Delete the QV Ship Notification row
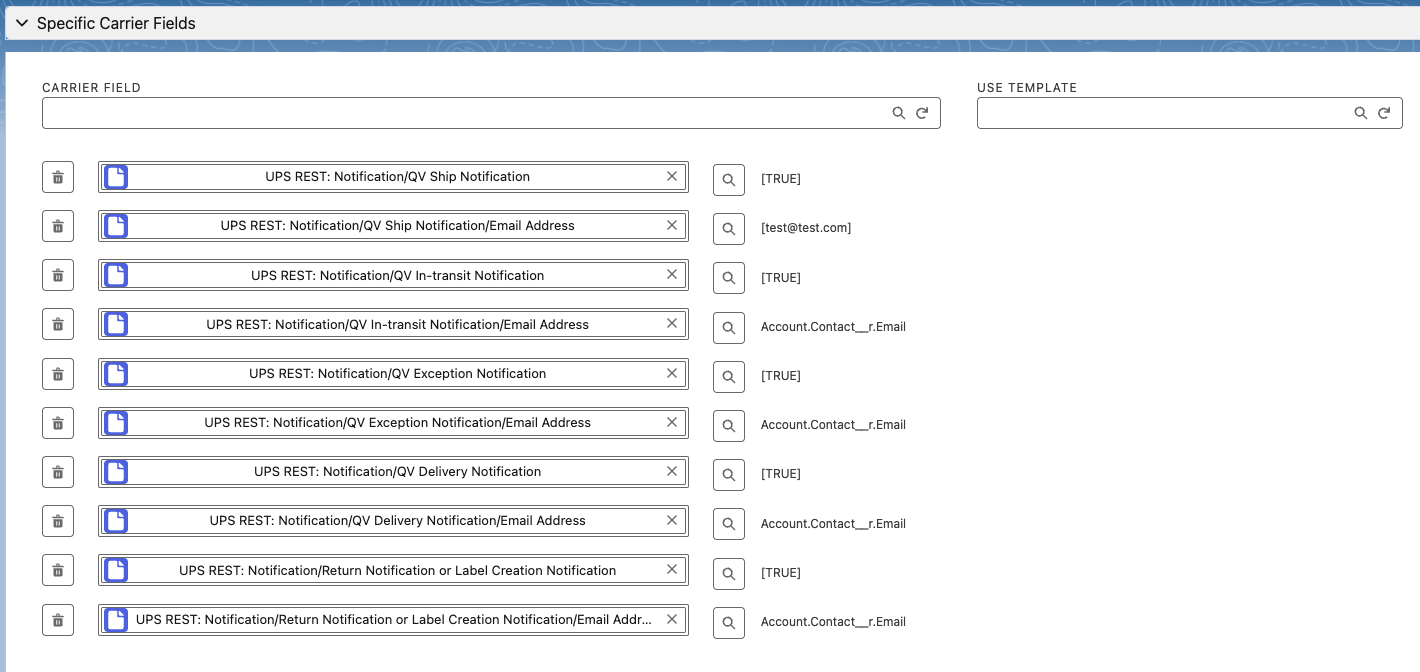The image size is (1420, 672). (x=58, y=177)
